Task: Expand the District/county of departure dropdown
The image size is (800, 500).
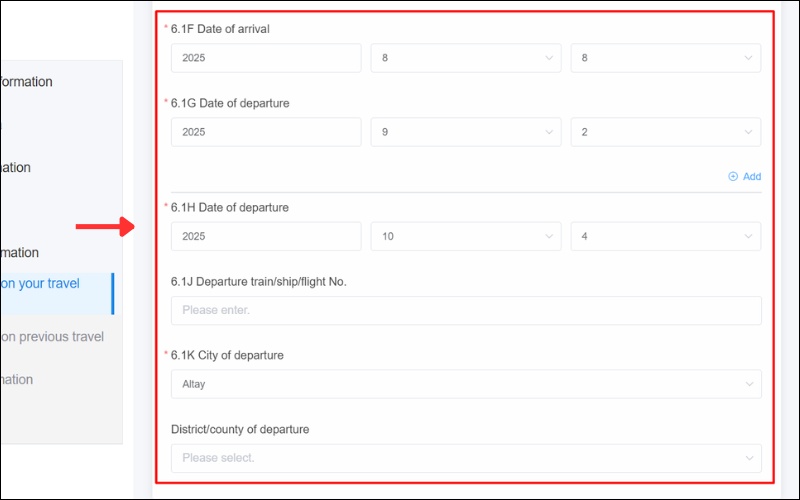Action: 465,458
